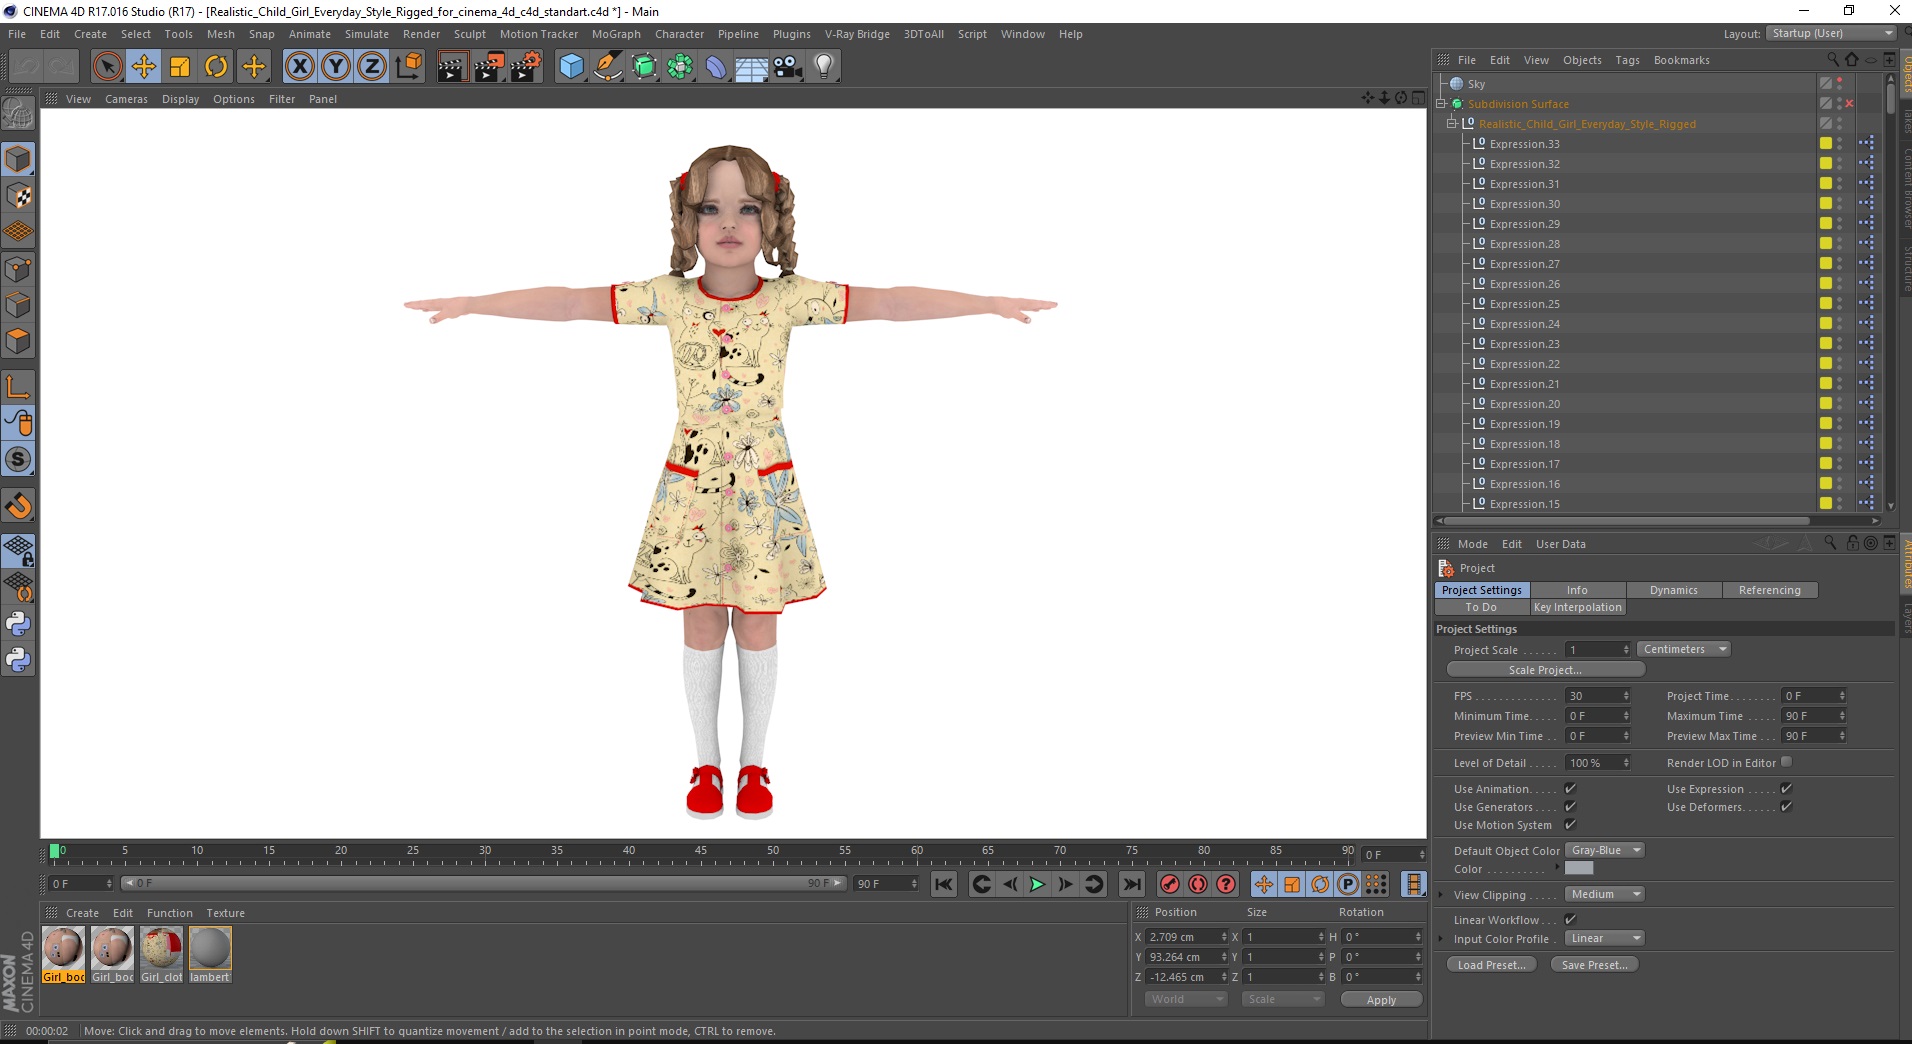Click the upper Python script icon

point(19,624)
